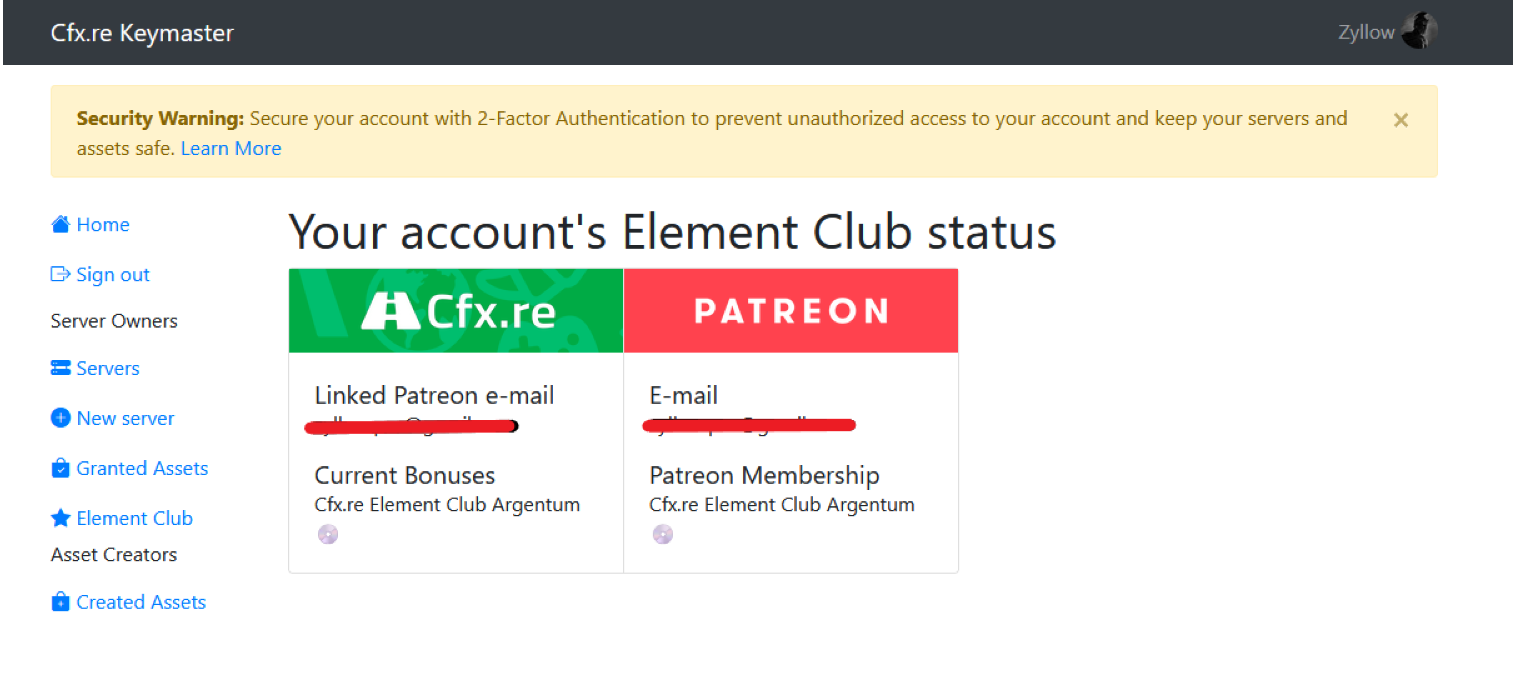Select the Element Club sidebar entry
1513x688 pixels.
(x=134, y=518)
